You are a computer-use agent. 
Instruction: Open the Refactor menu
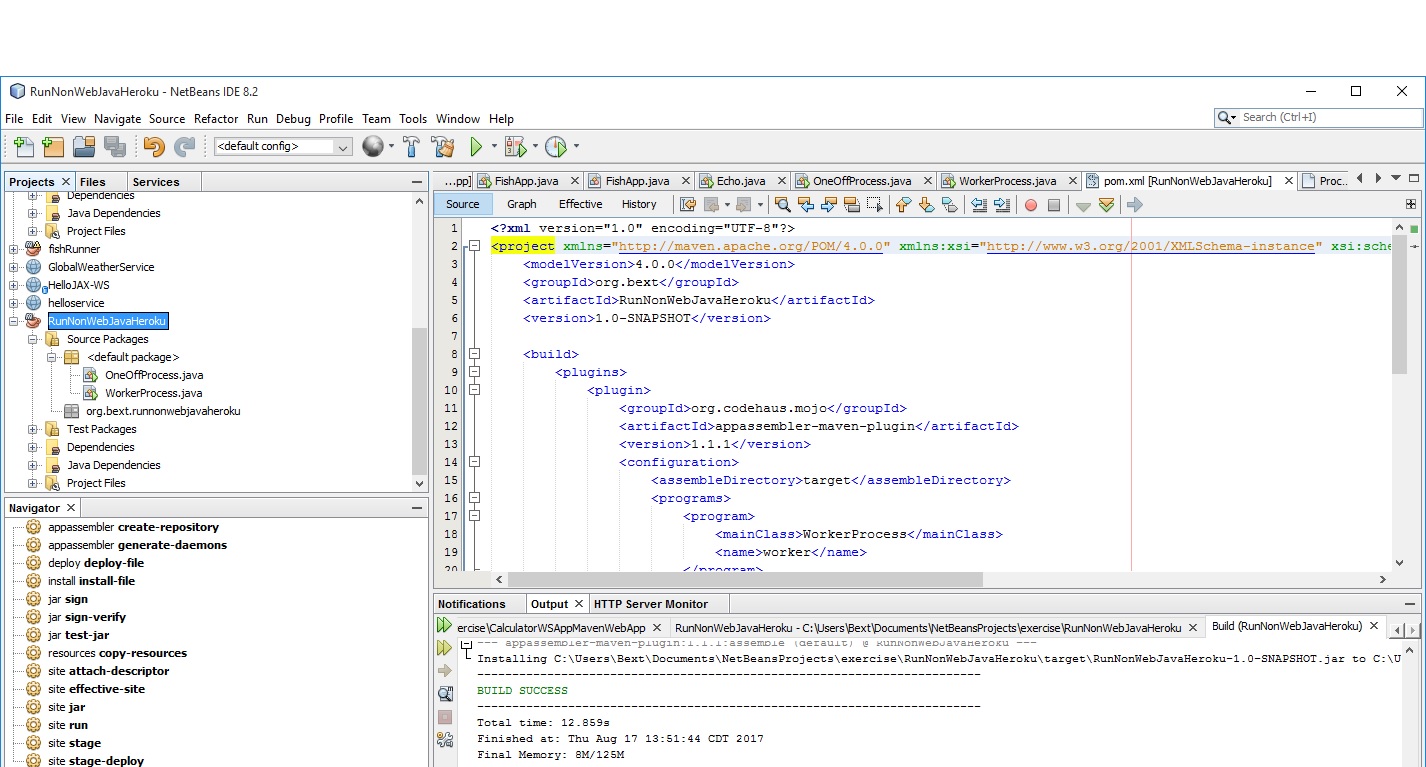coord(216,119)
